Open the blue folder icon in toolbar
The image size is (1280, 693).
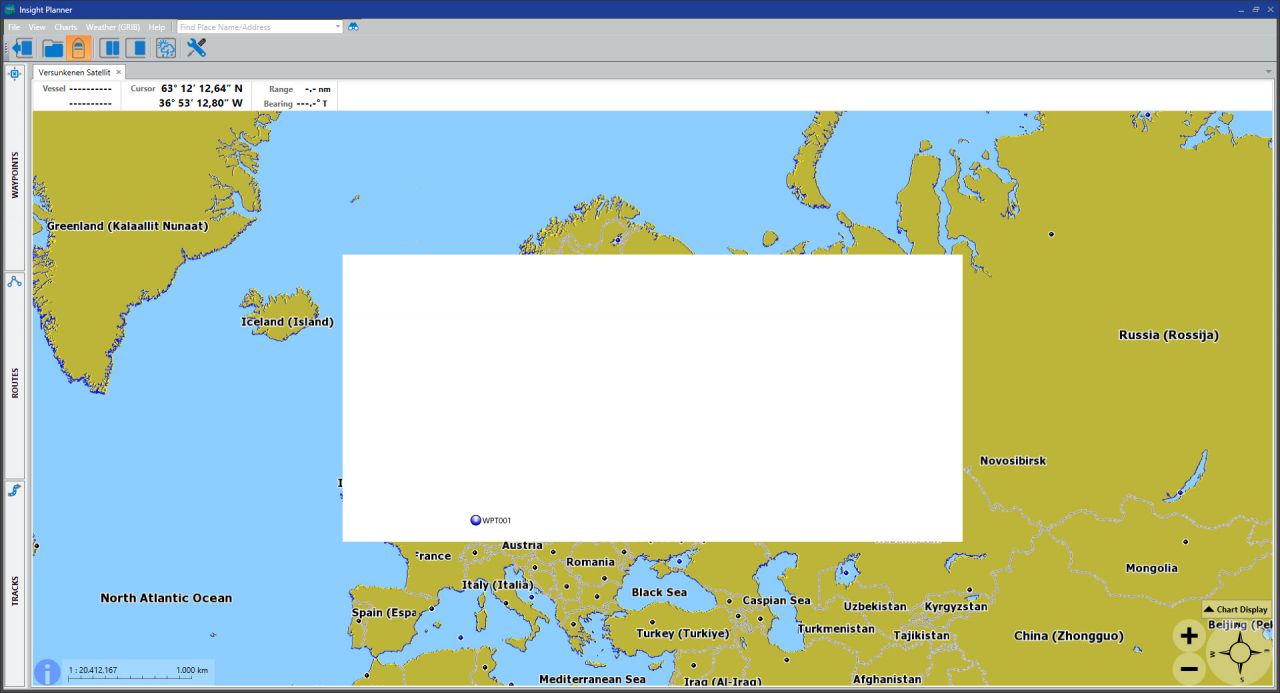tap(52, 48)
